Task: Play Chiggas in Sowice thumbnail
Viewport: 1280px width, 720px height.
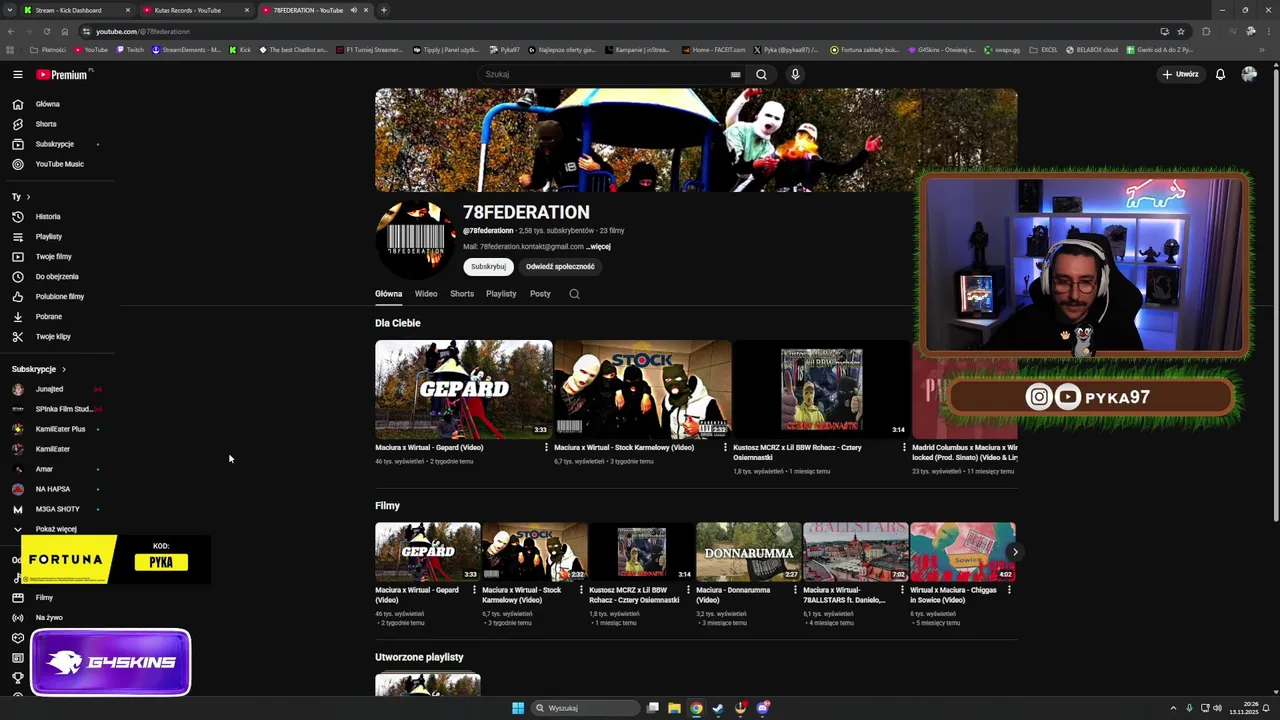Action: coord(963,552)
